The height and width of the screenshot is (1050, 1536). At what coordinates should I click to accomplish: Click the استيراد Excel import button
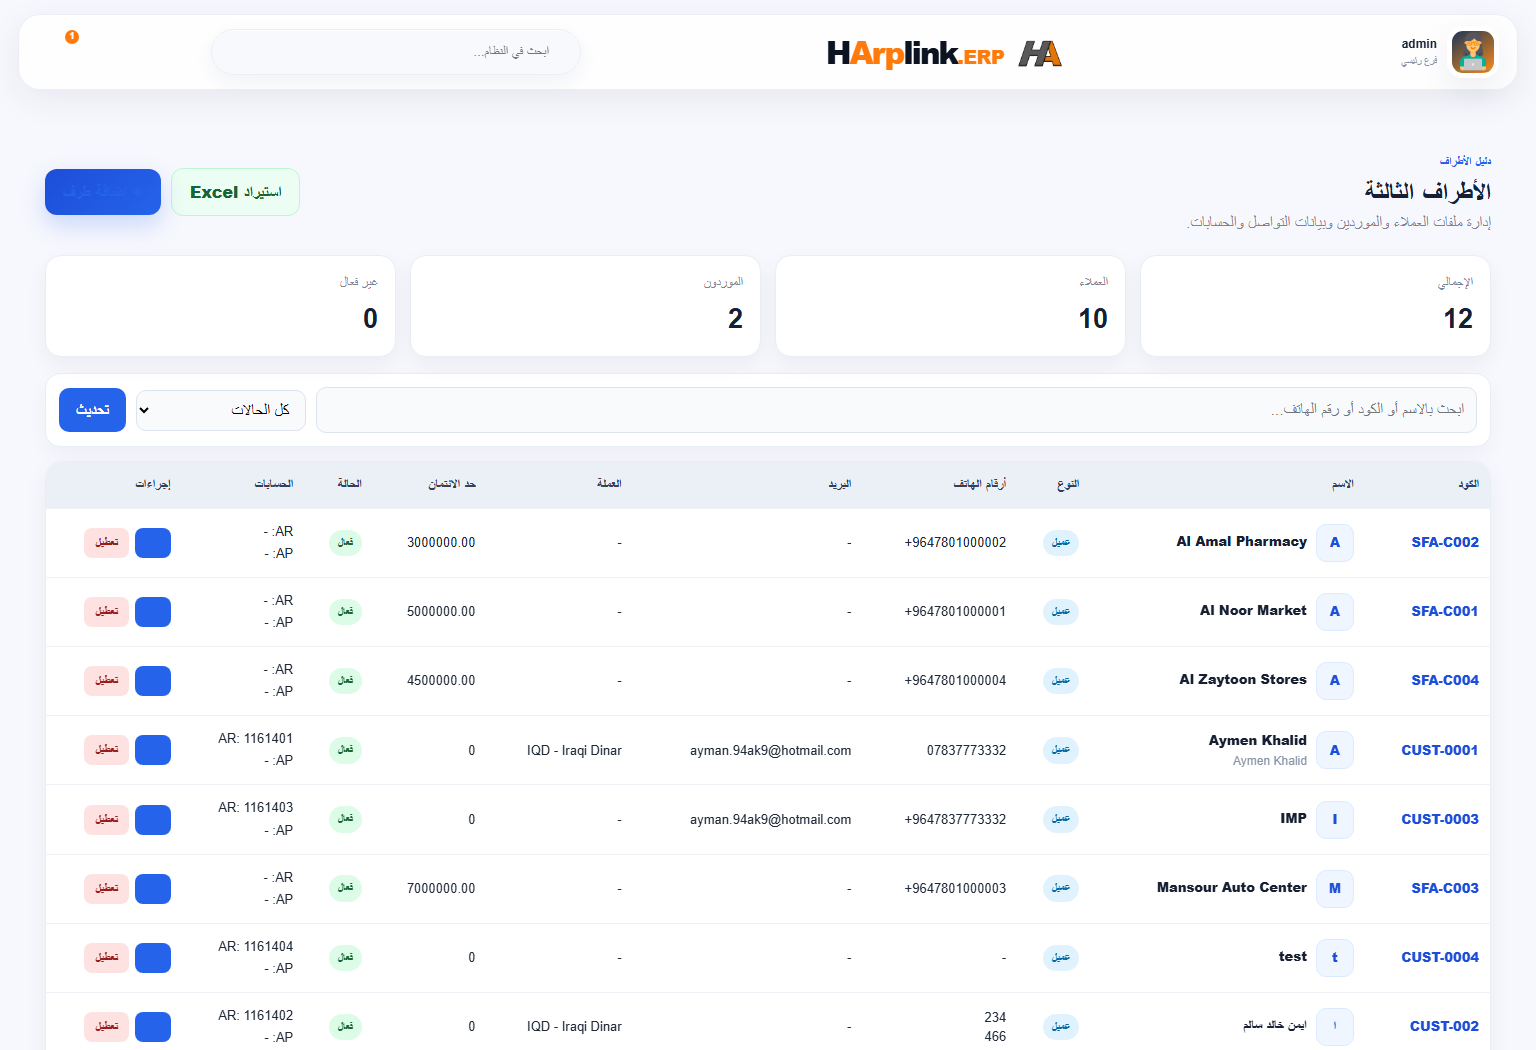[x=235, y=192]
